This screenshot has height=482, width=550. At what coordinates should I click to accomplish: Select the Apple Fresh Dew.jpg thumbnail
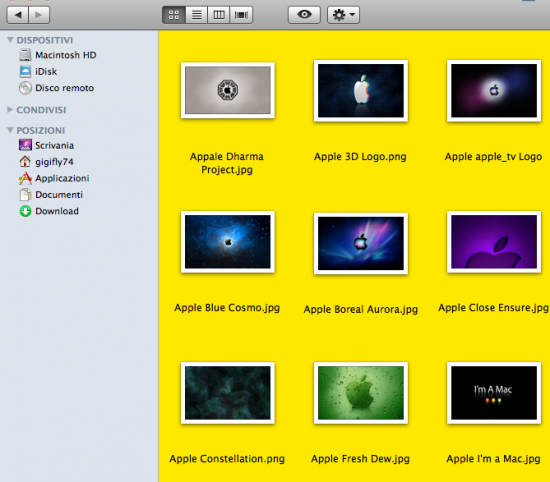[x=361, y=393]
